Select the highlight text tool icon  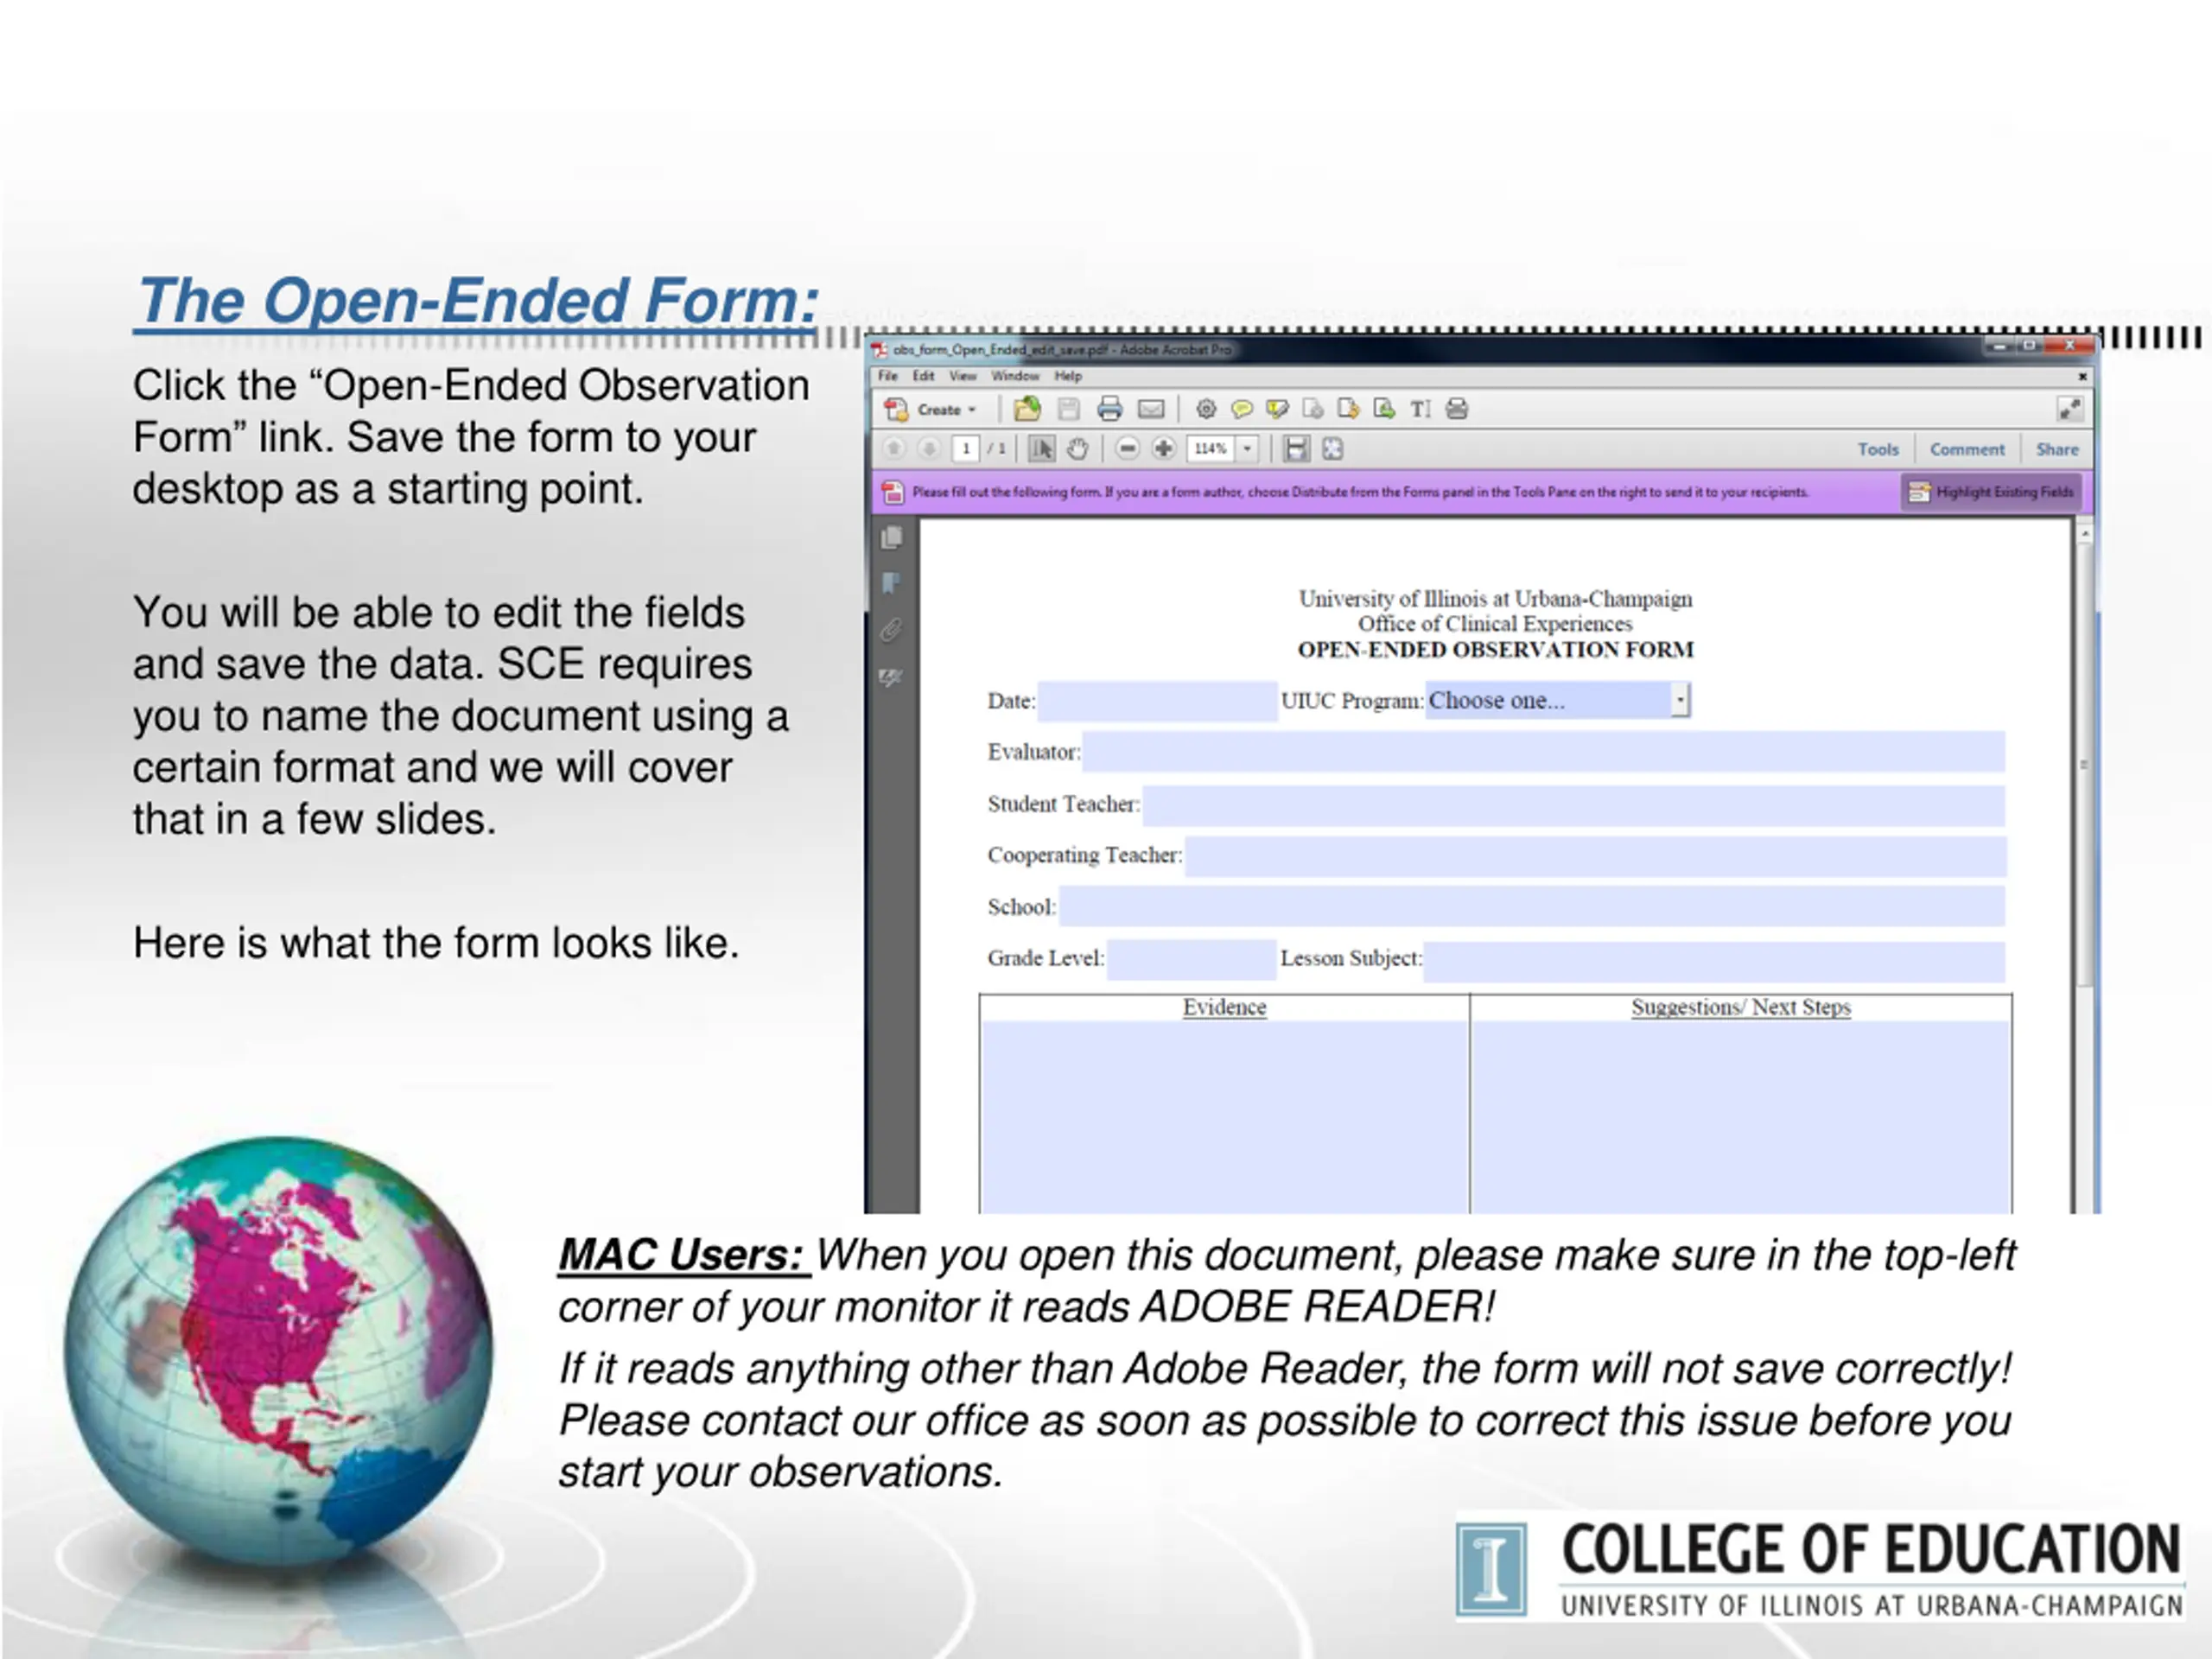pyautogui.click(x=1277, y=409)
